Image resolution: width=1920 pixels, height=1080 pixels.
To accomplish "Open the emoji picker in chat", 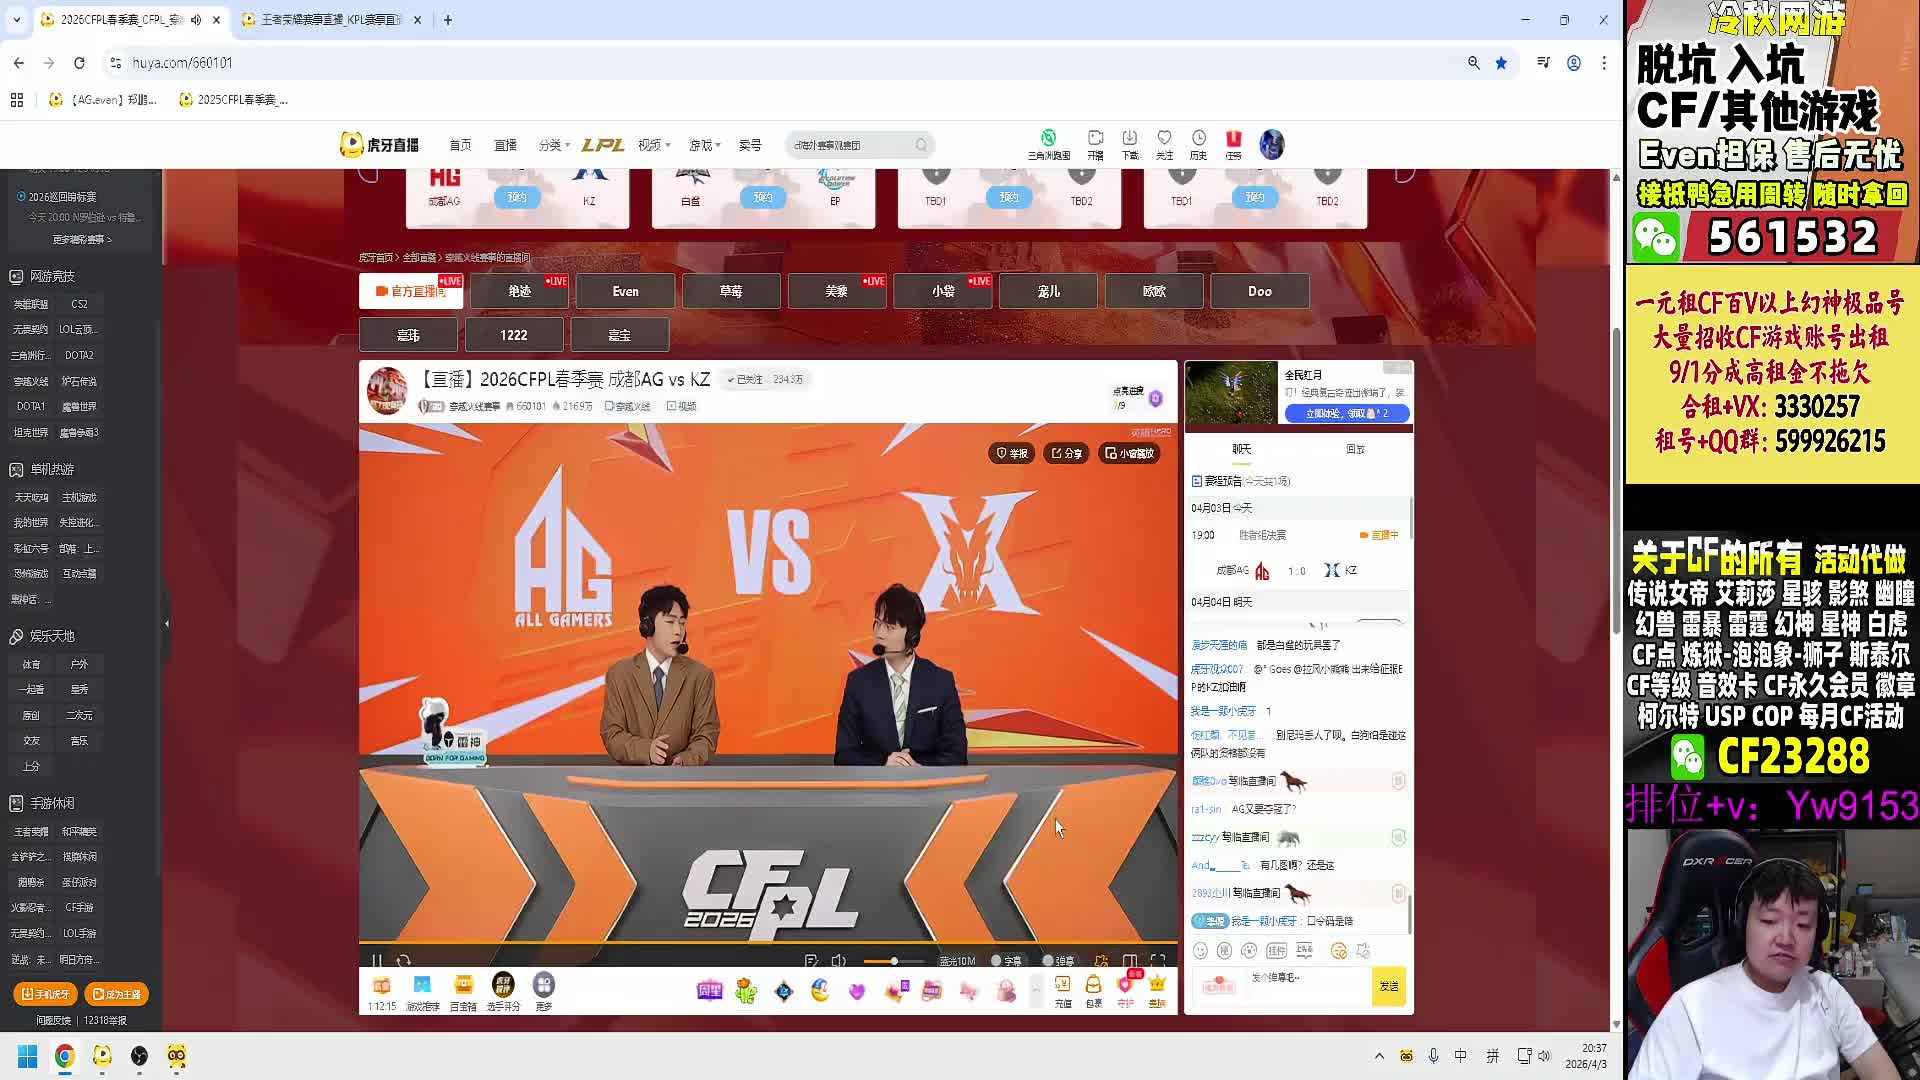I will pyautogui.click(x=1200, y=951).
